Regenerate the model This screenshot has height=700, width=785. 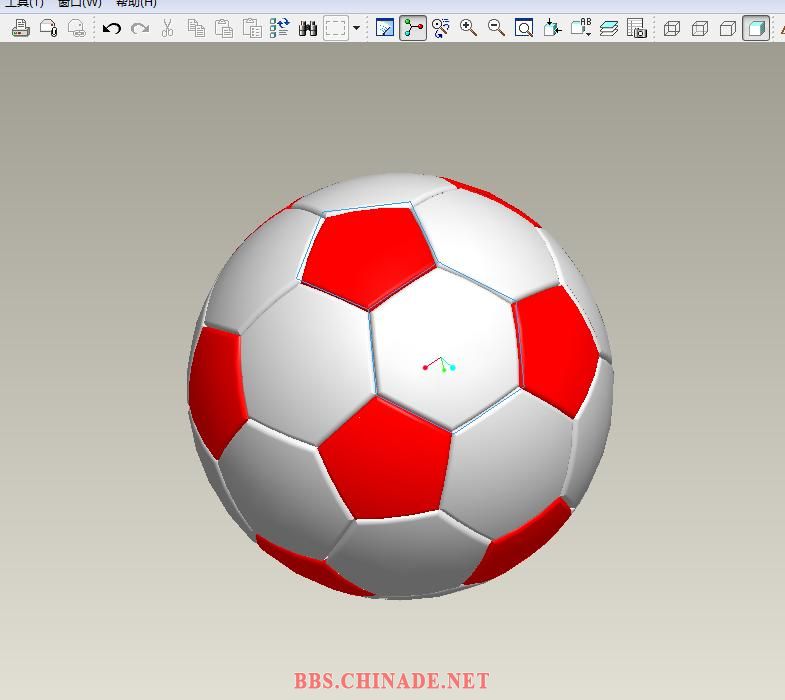[279, 28]
